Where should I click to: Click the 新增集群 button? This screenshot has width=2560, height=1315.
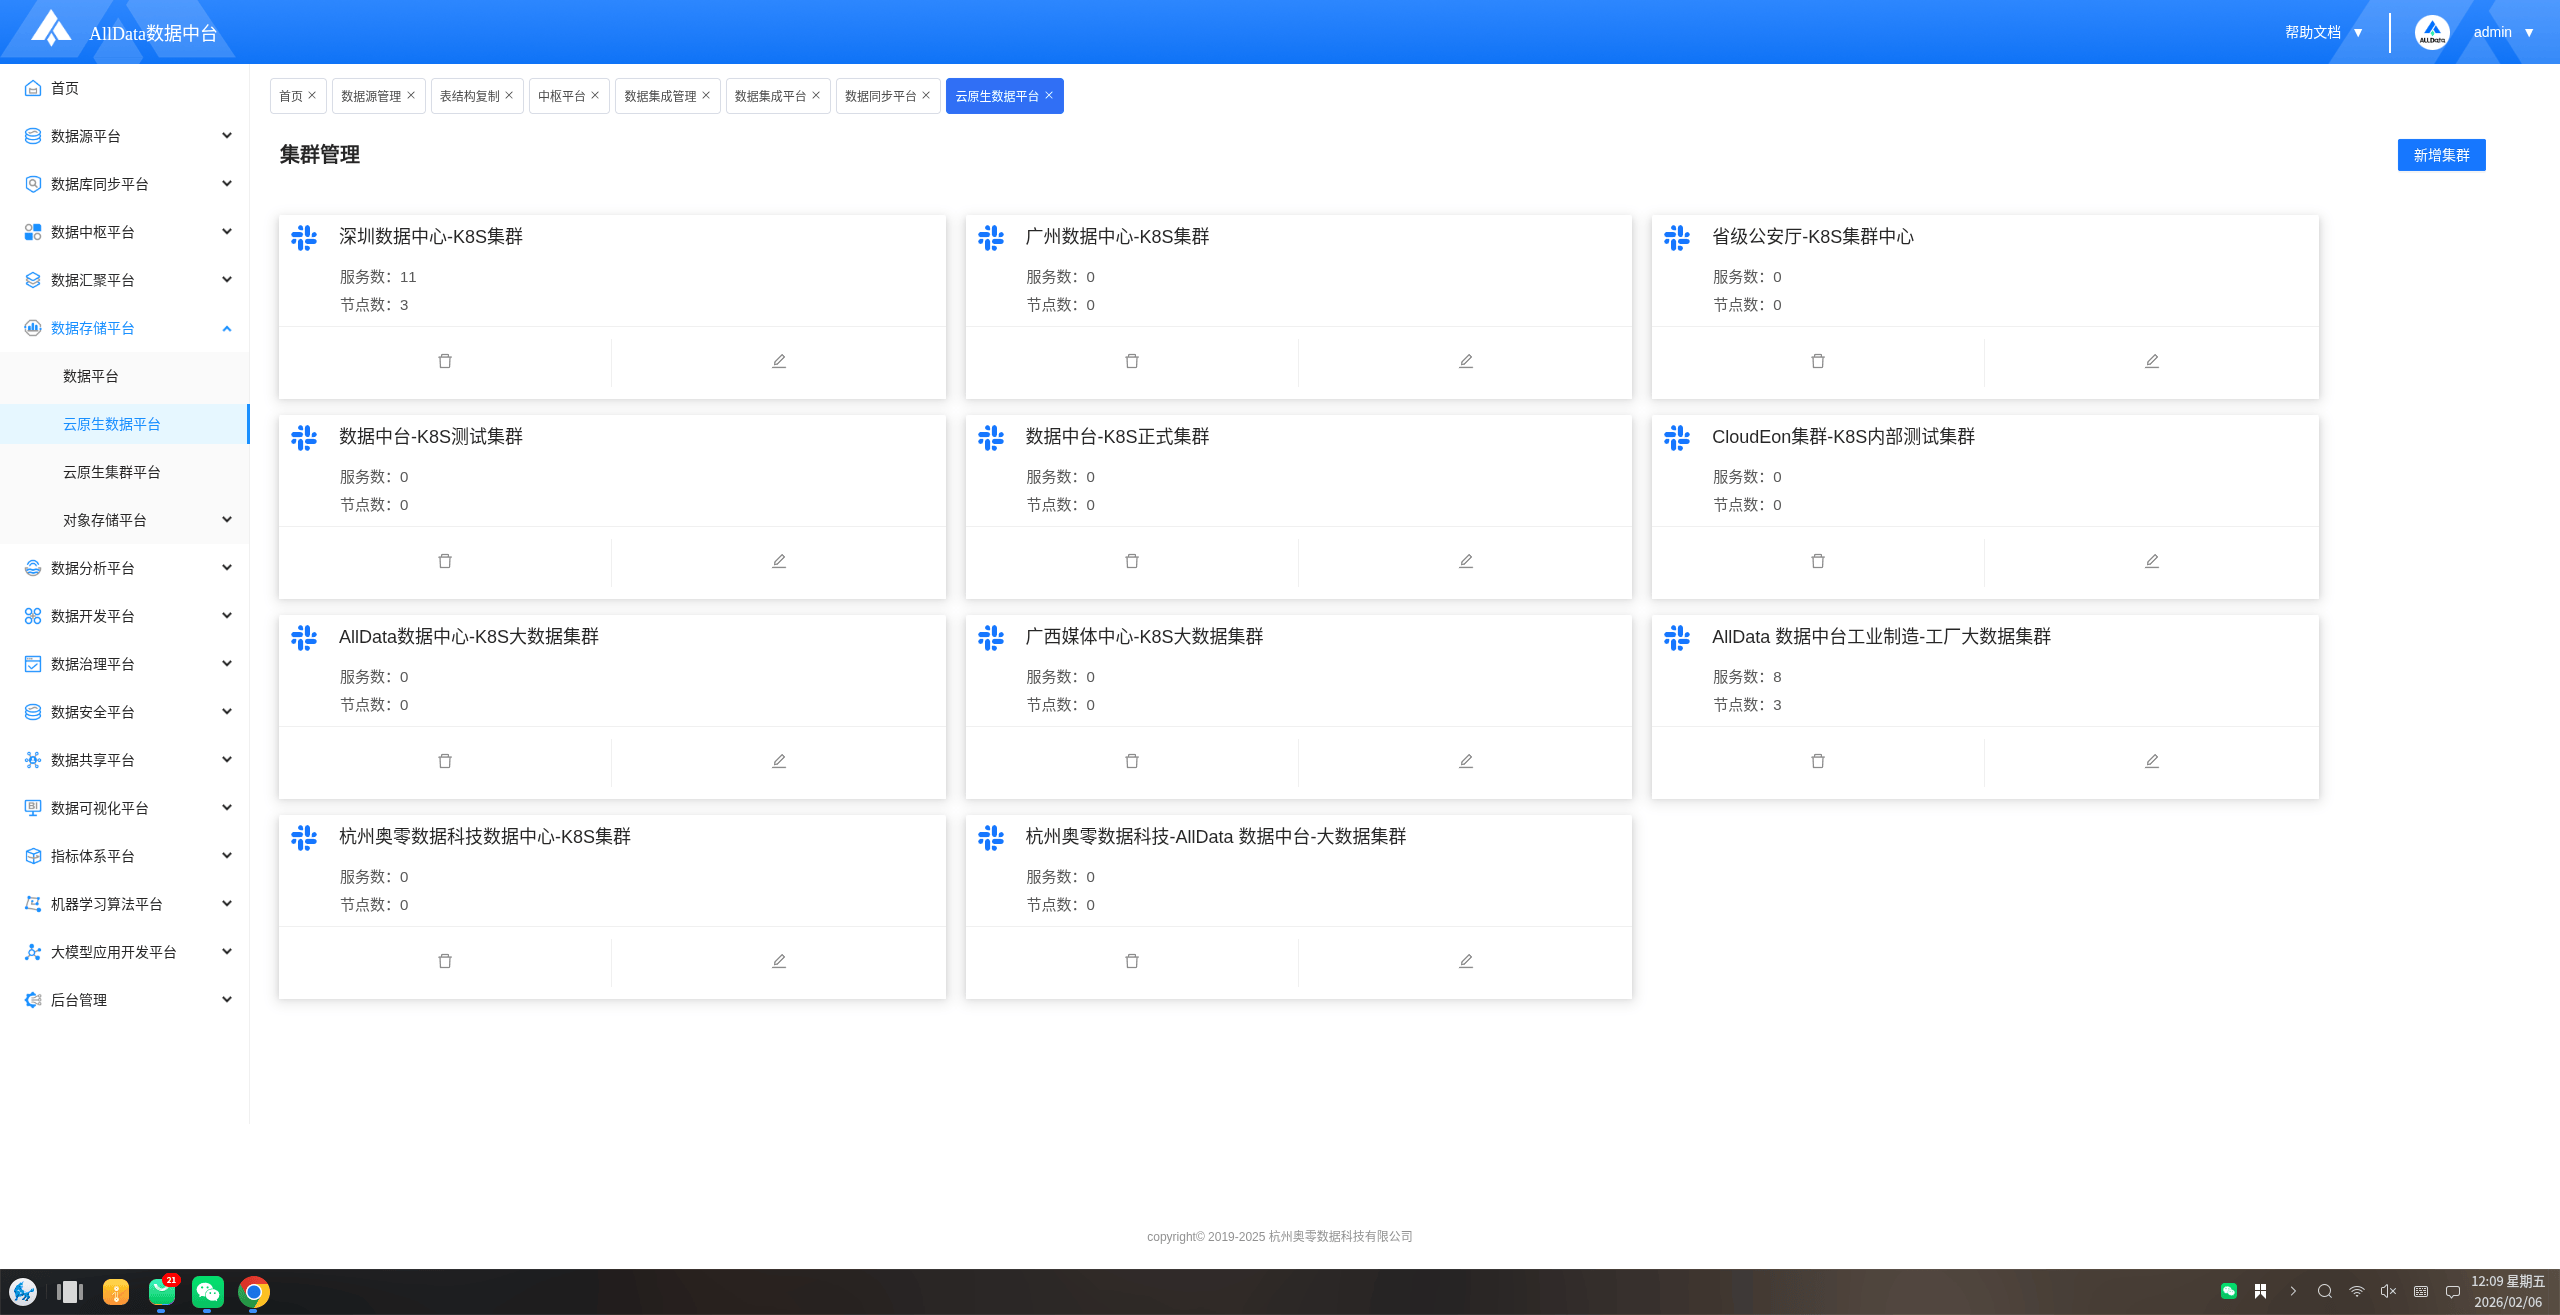click(2441, 155)
